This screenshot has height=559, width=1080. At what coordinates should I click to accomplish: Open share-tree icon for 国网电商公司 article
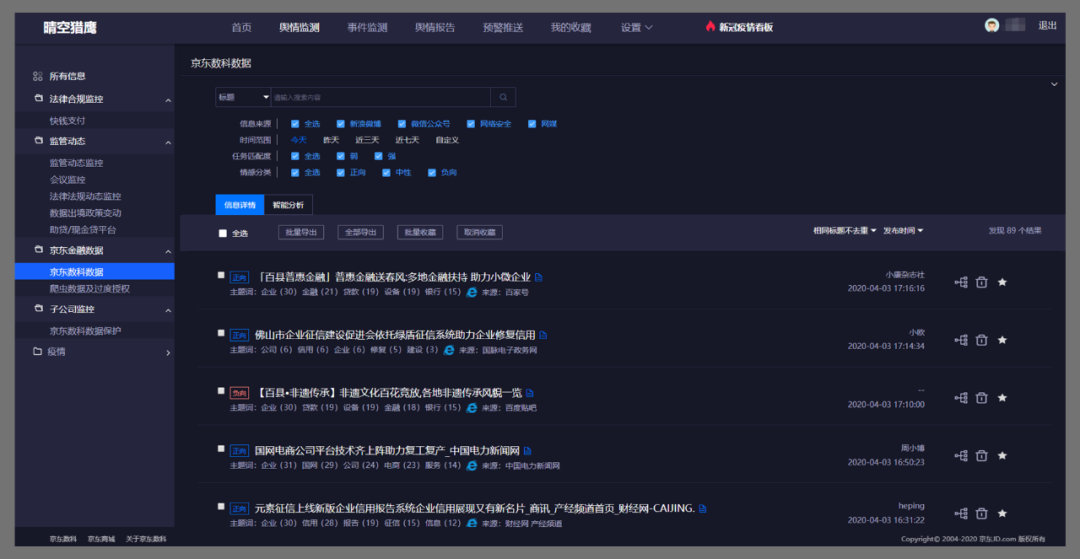point(961,456)
